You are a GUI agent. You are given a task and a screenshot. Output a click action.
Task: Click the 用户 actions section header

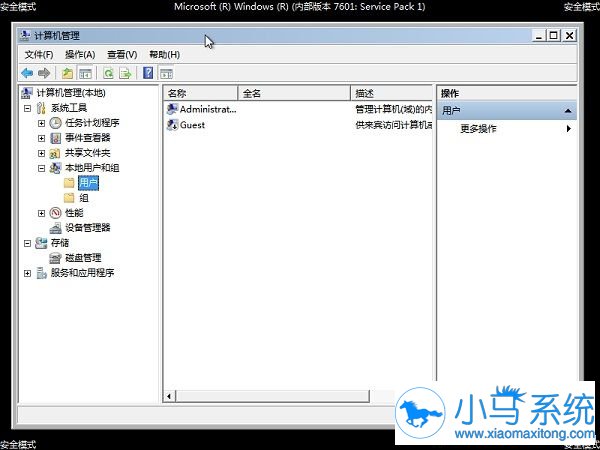click(x=507, y=111)
